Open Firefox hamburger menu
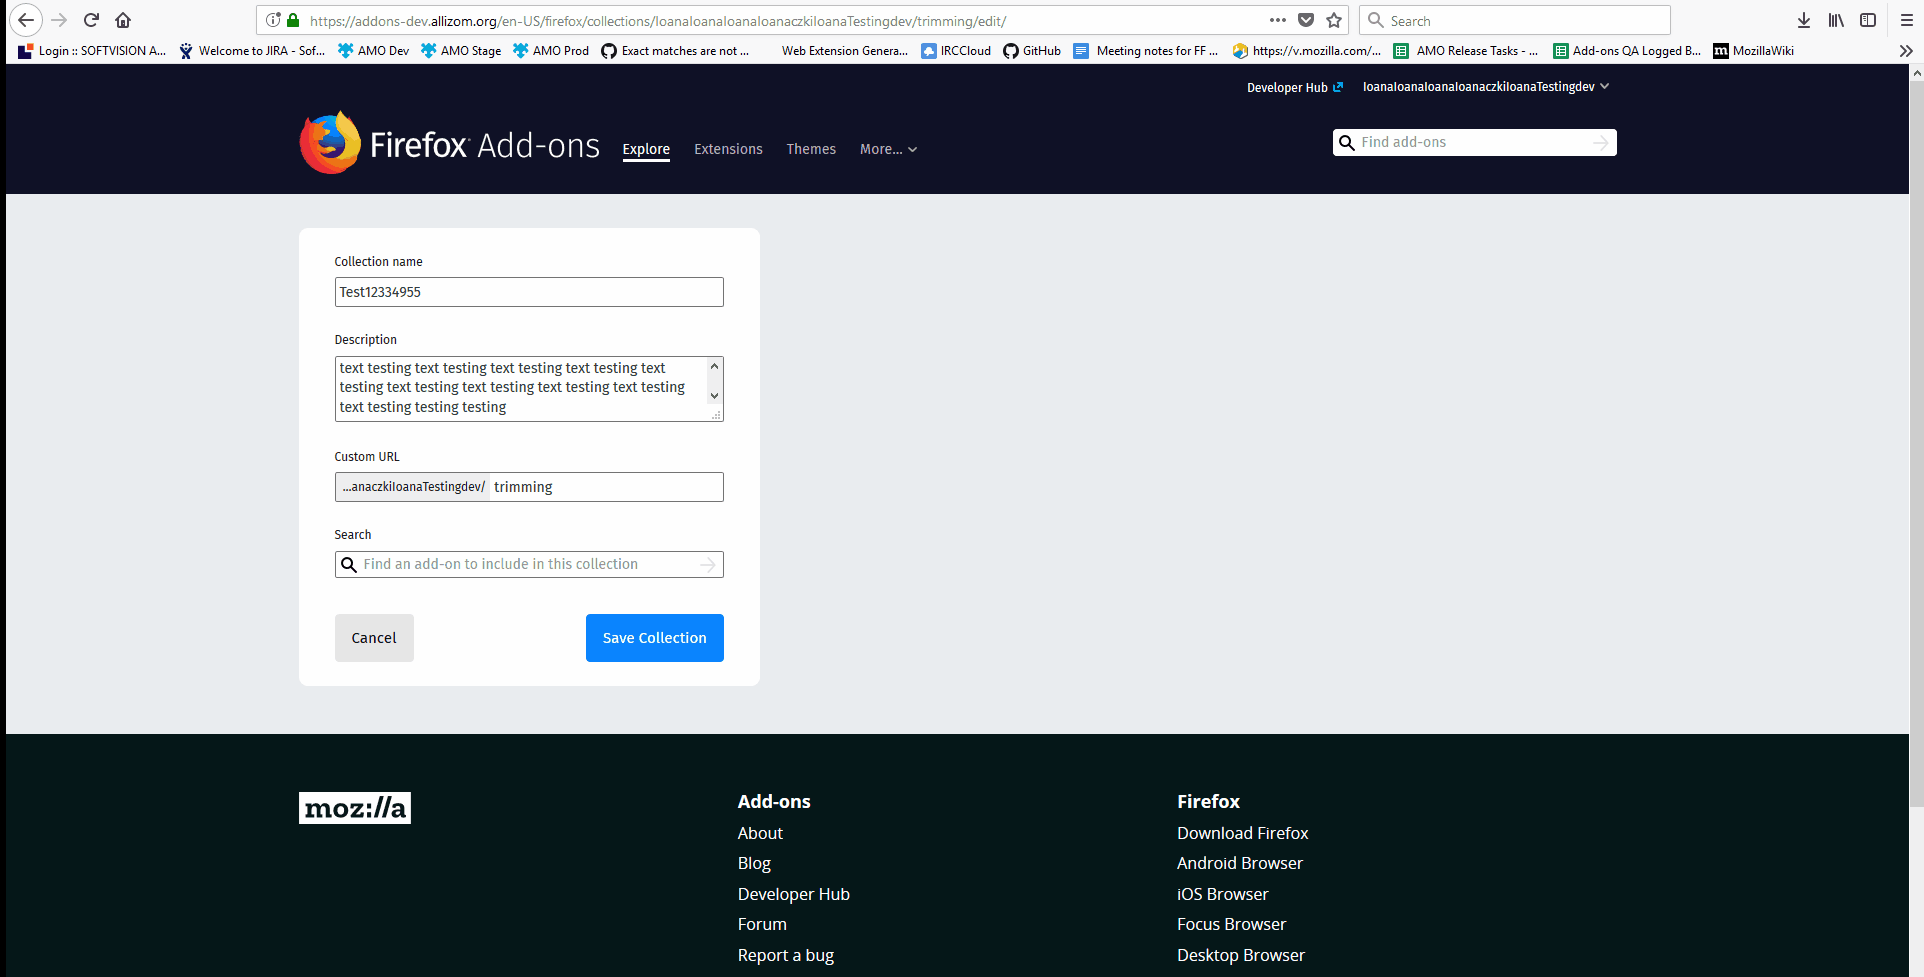Screen dimensions: 1924x977 1907,20
